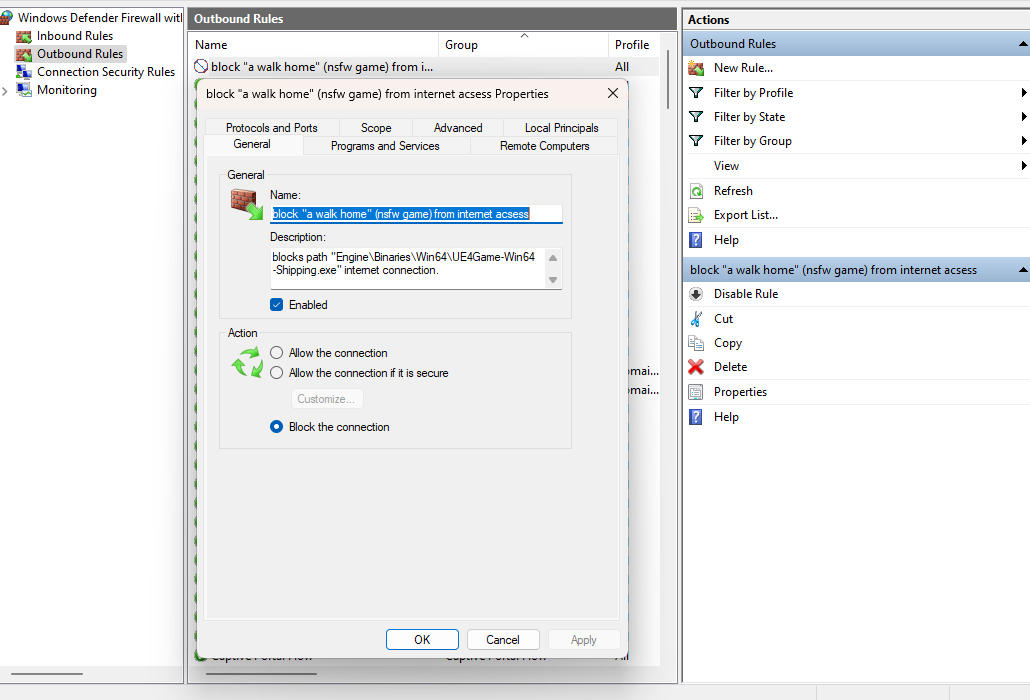Click the blocked rule icon in list row

(x=201, y=66)
